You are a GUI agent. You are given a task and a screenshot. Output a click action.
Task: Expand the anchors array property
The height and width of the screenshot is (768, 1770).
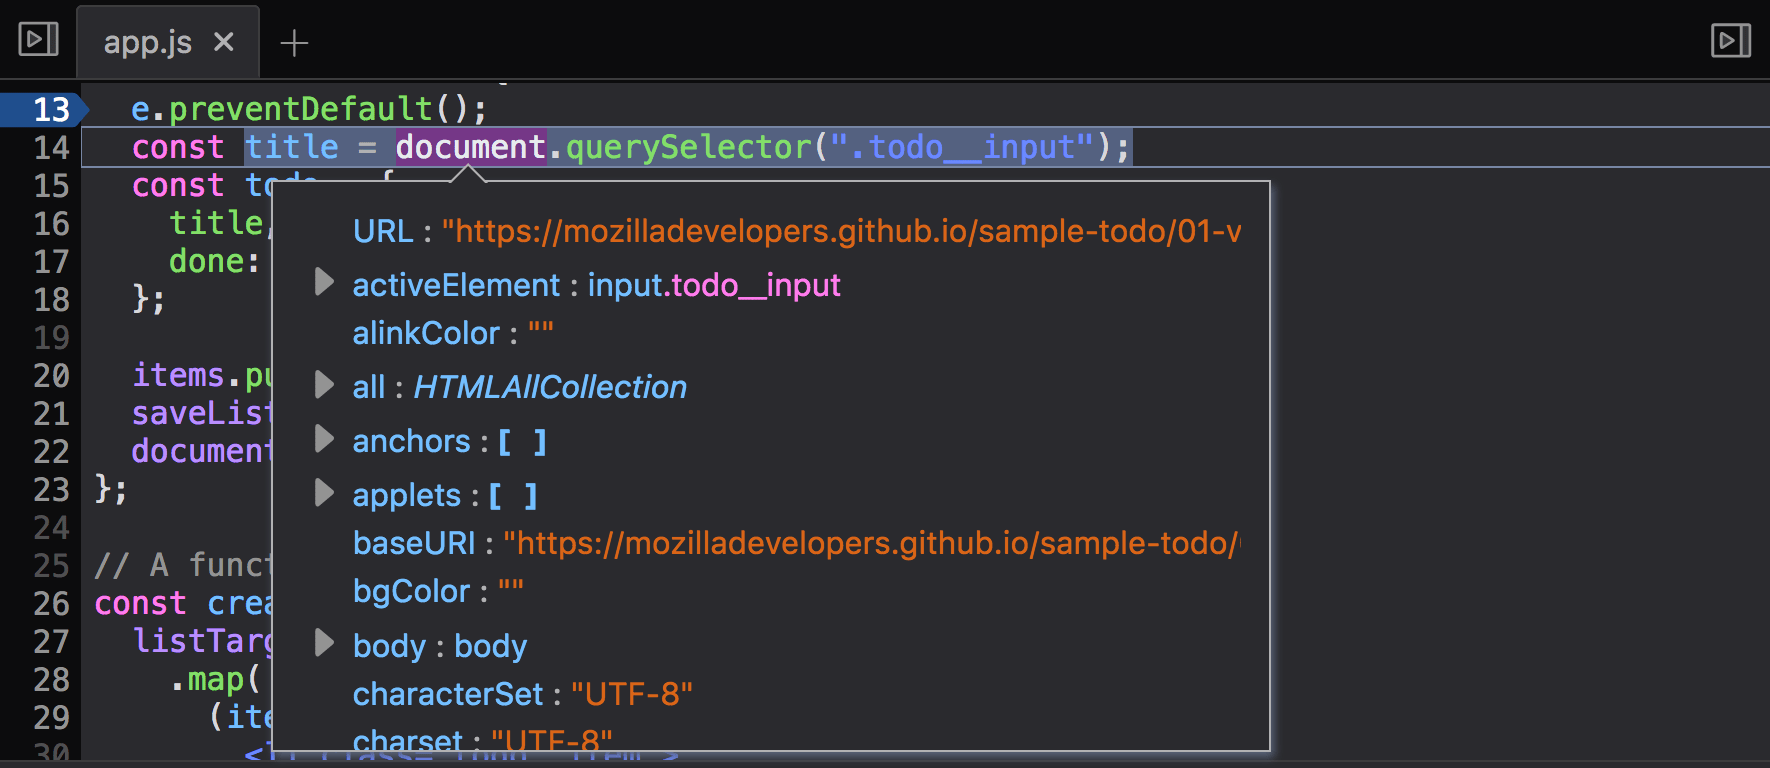[x=323, y=439]
